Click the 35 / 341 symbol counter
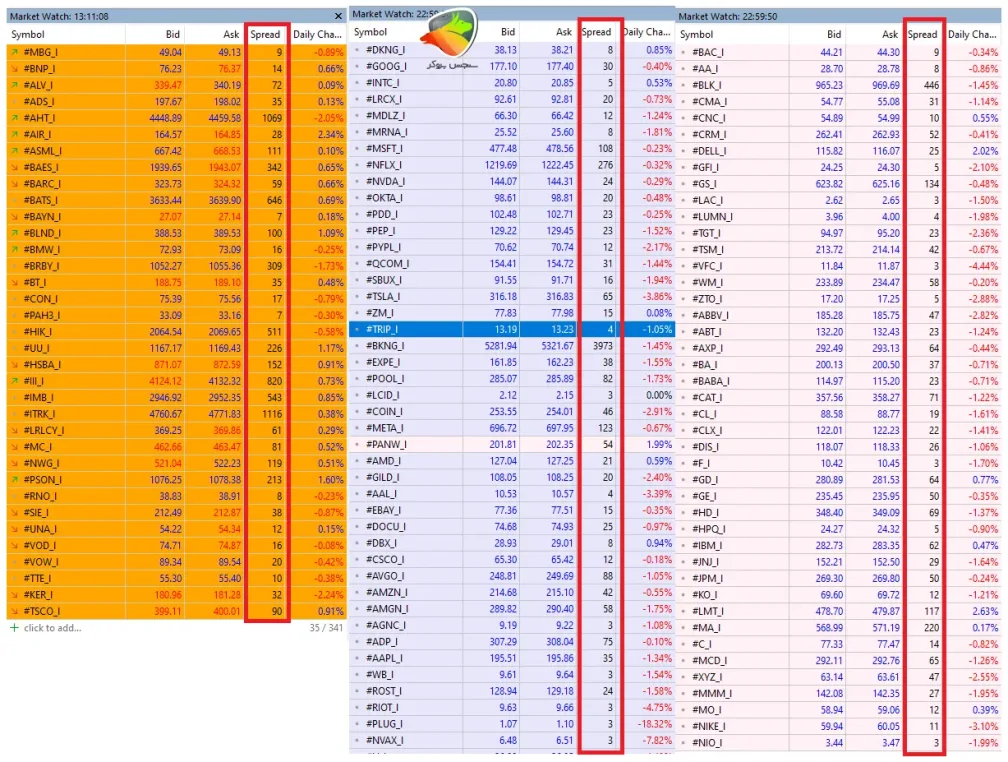 [x=326, y=628]
